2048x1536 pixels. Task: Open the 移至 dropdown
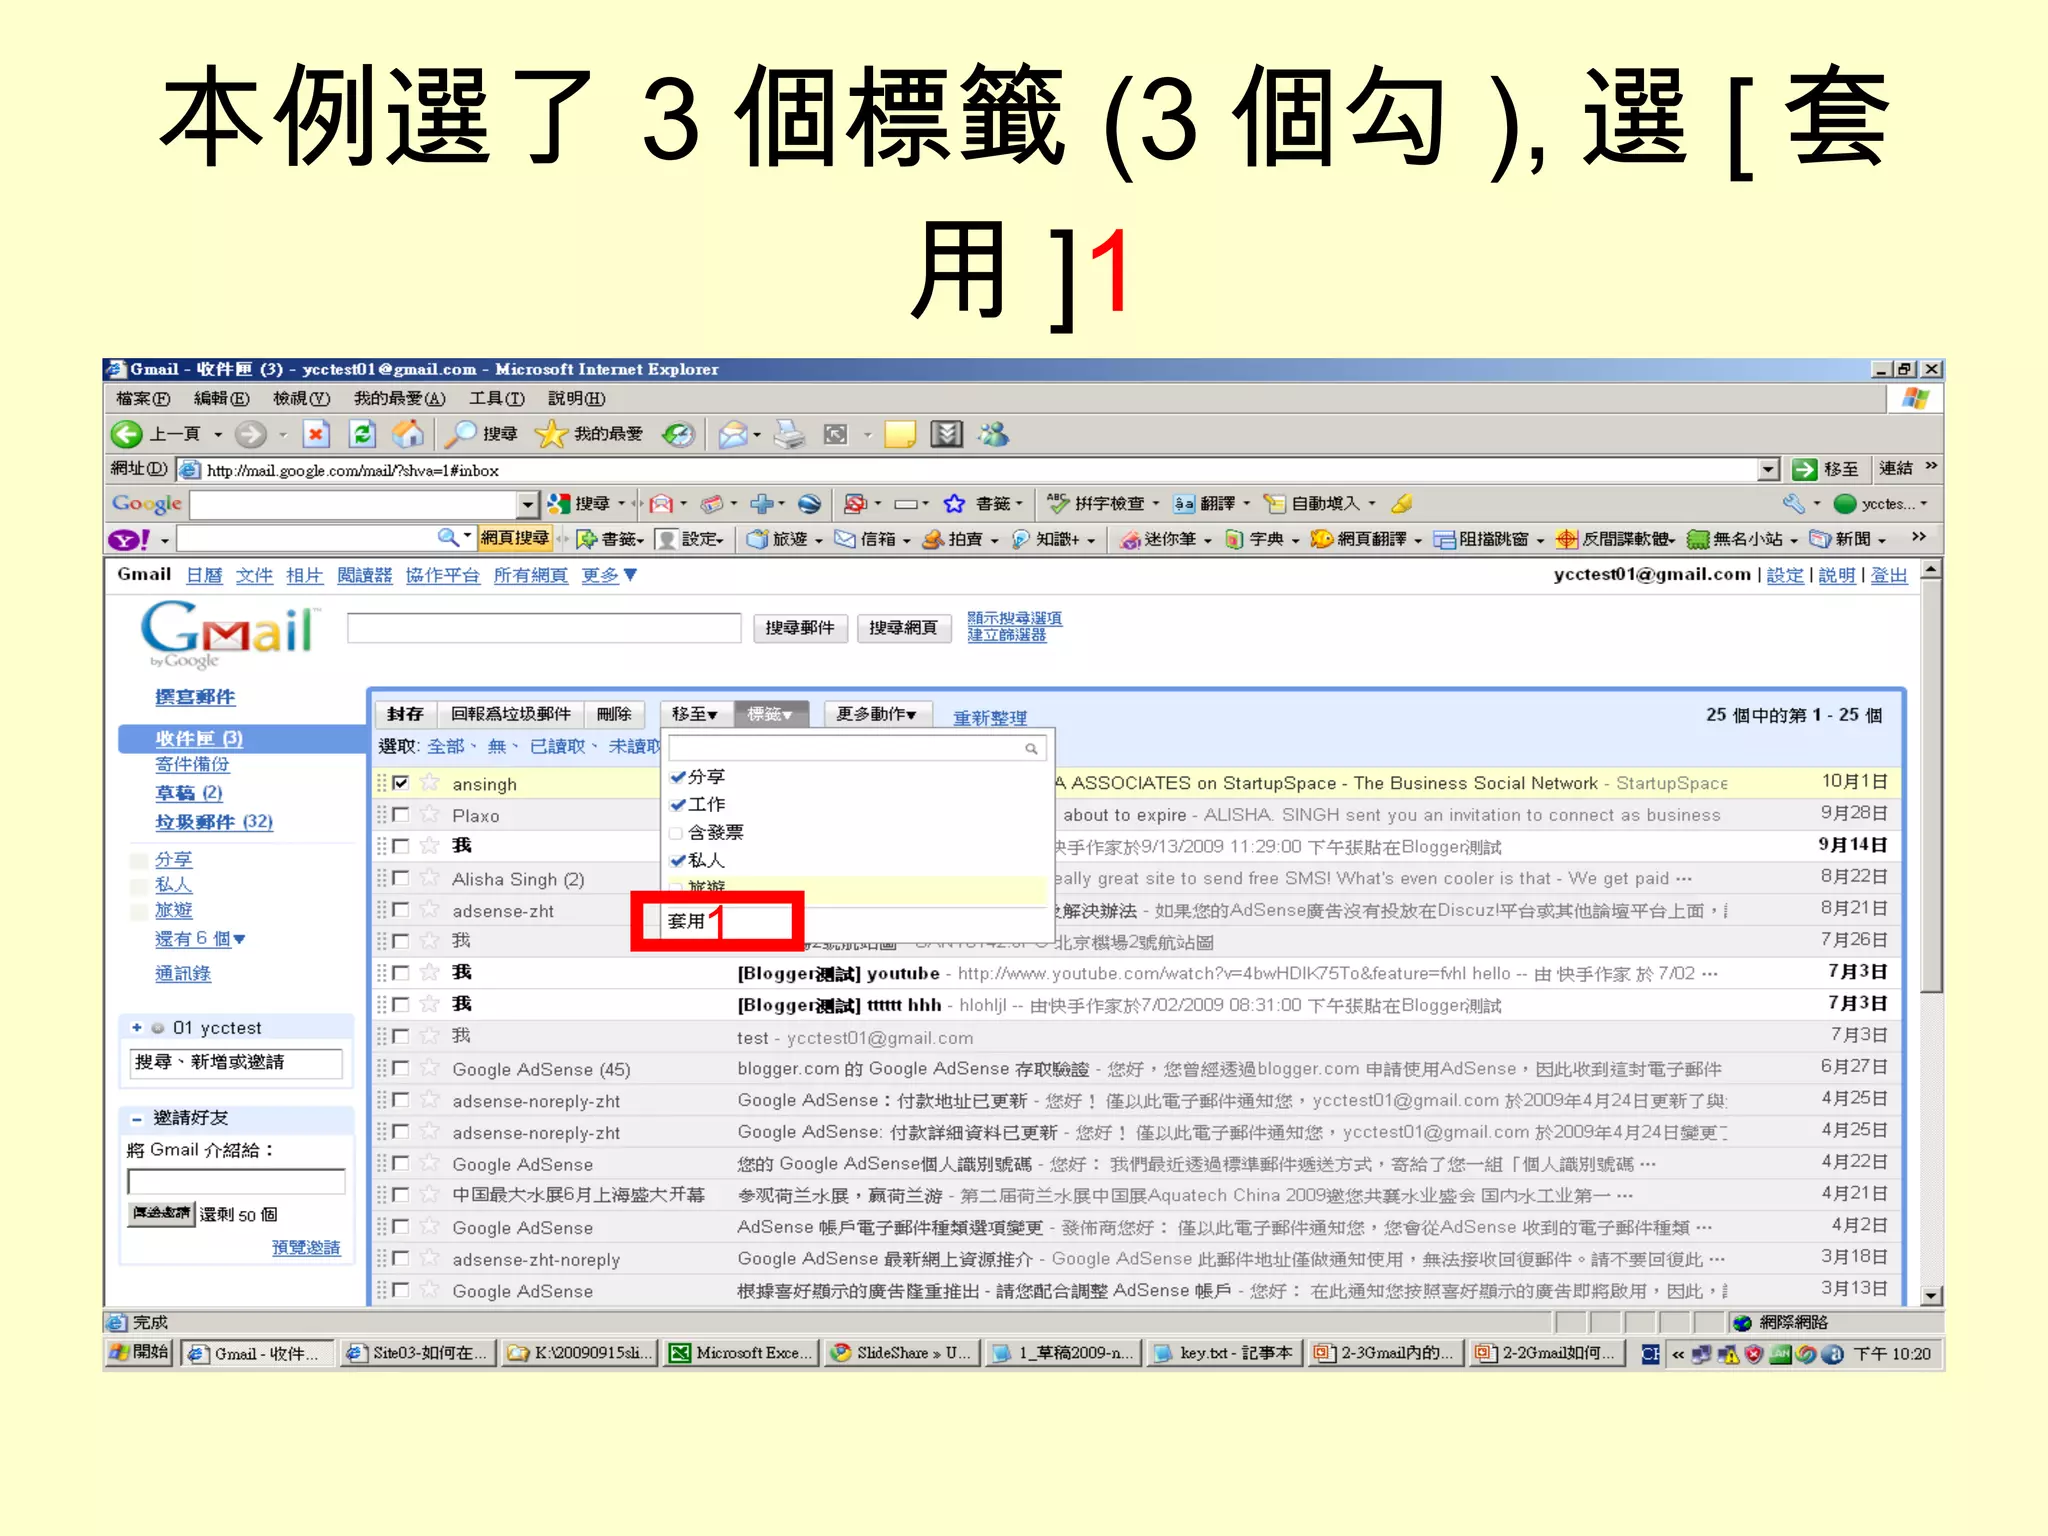pyautogui.click(x=694, y=714)
